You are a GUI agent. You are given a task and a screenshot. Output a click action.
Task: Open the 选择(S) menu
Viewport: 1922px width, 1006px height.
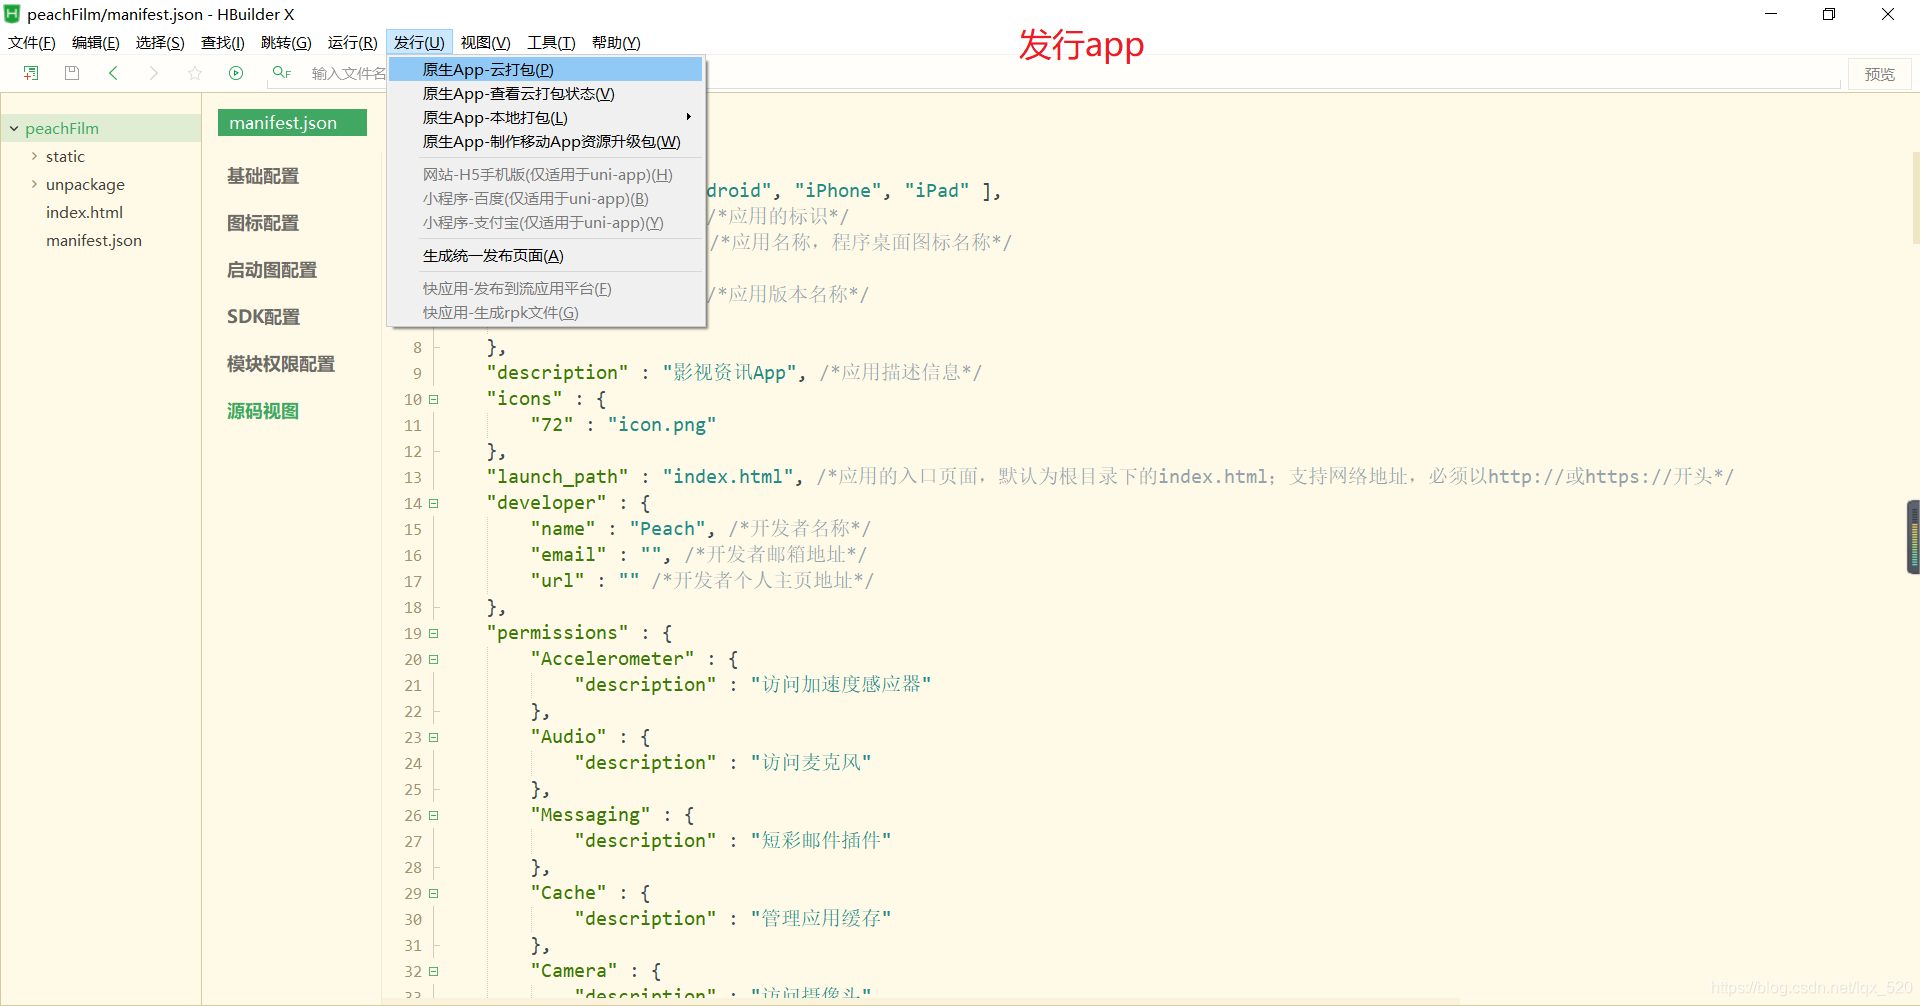[x=160, y=42]
